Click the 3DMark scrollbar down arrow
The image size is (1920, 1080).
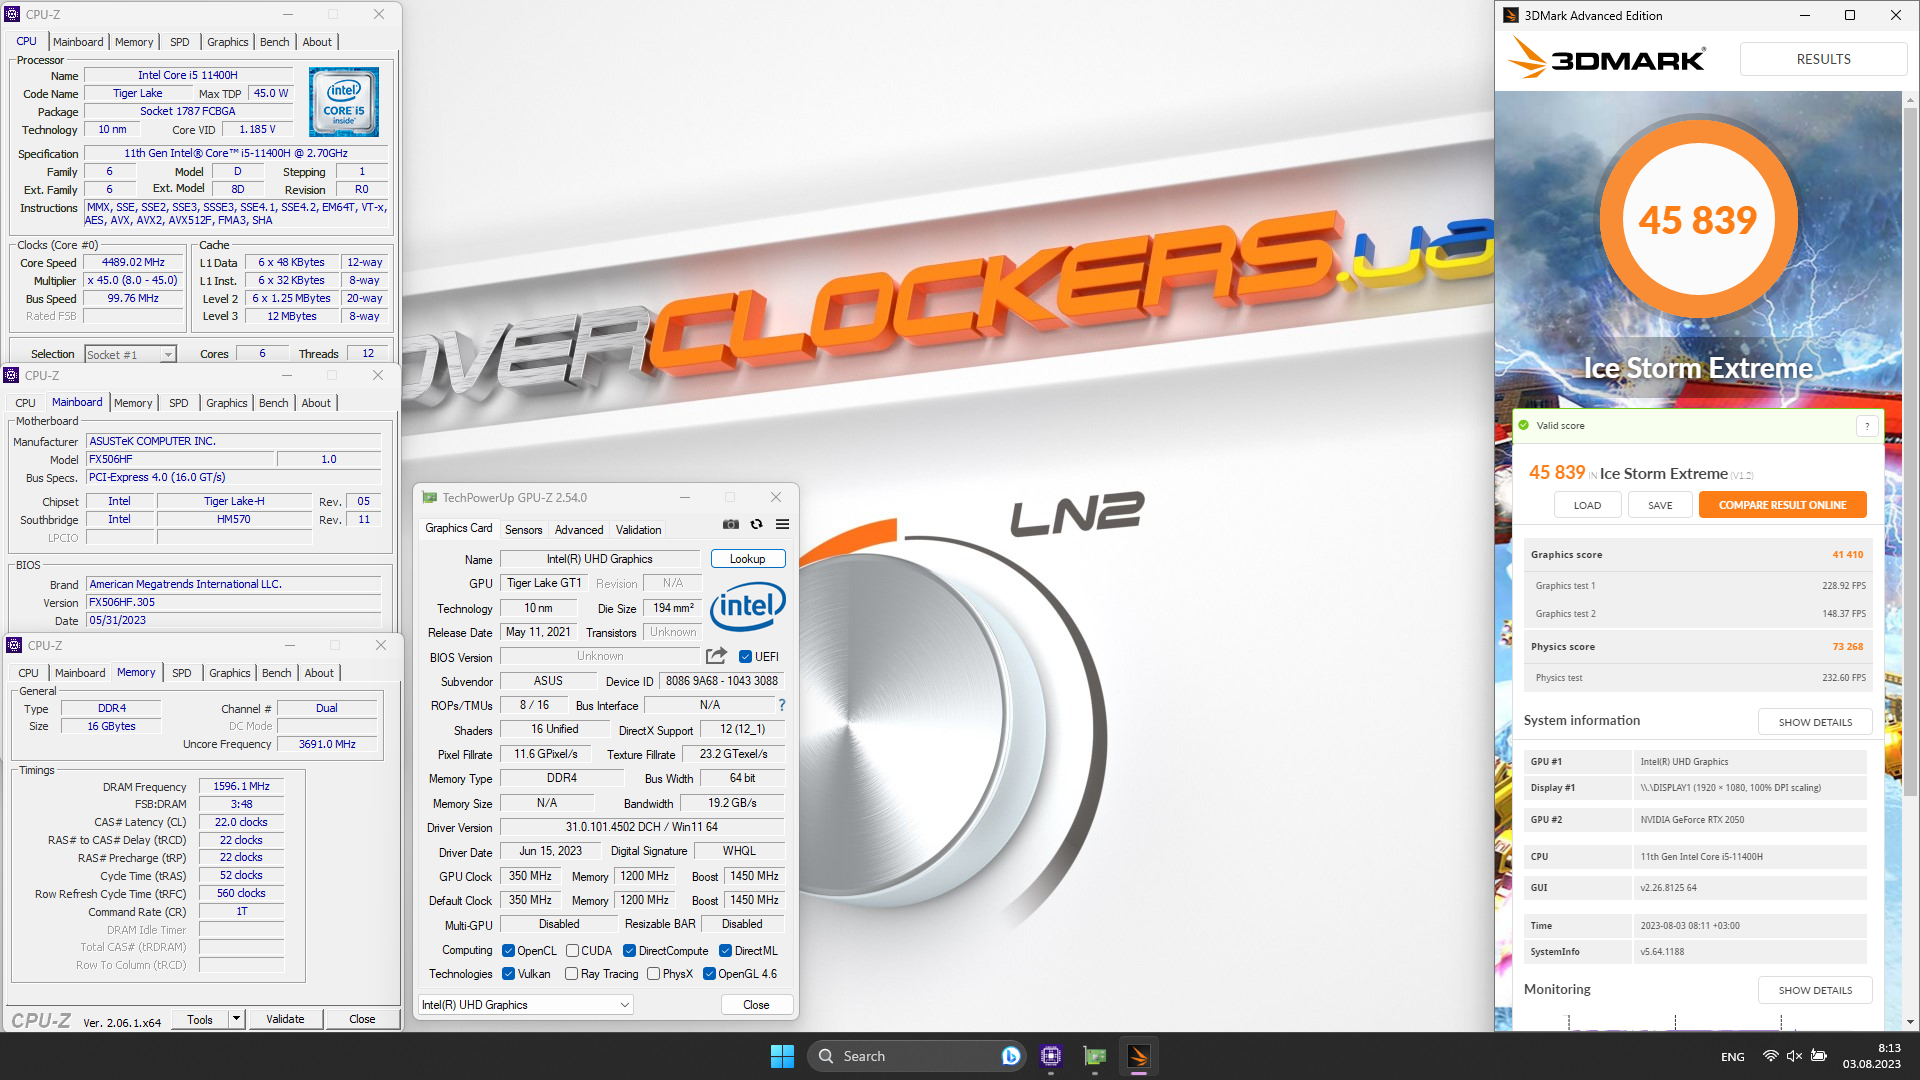tap(1911, 1022)
